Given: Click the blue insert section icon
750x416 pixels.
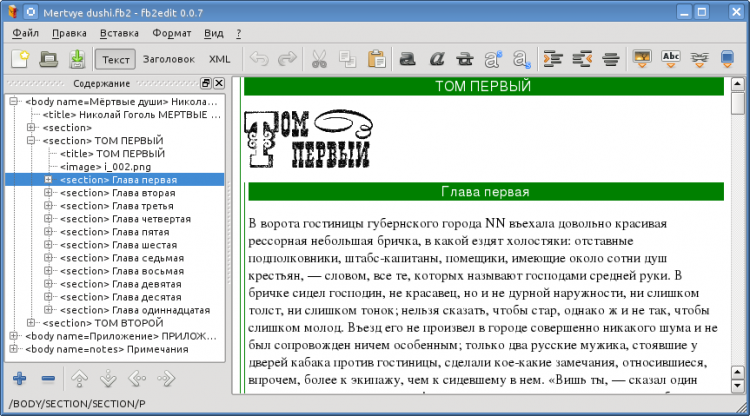Looking at the screenshot, I should pos(727,59).
